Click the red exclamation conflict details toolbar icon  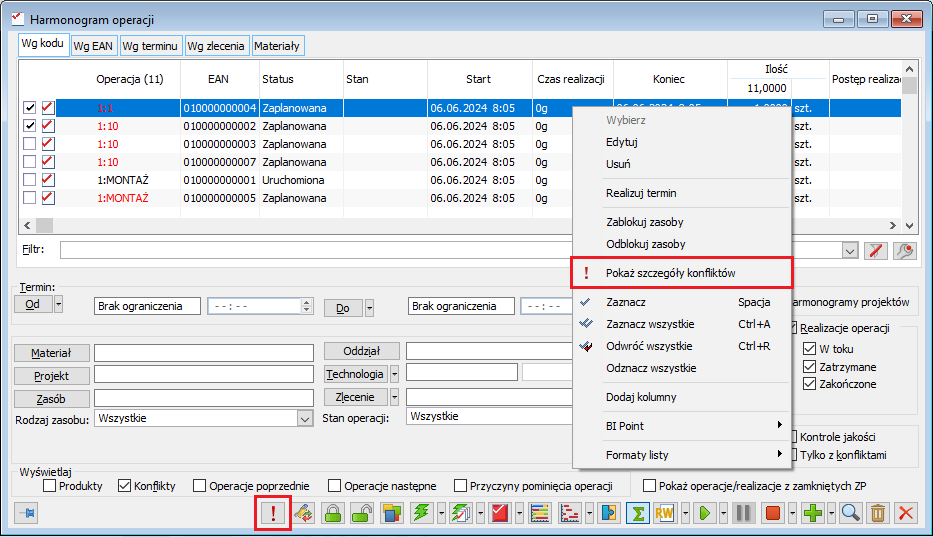[273, 513]
